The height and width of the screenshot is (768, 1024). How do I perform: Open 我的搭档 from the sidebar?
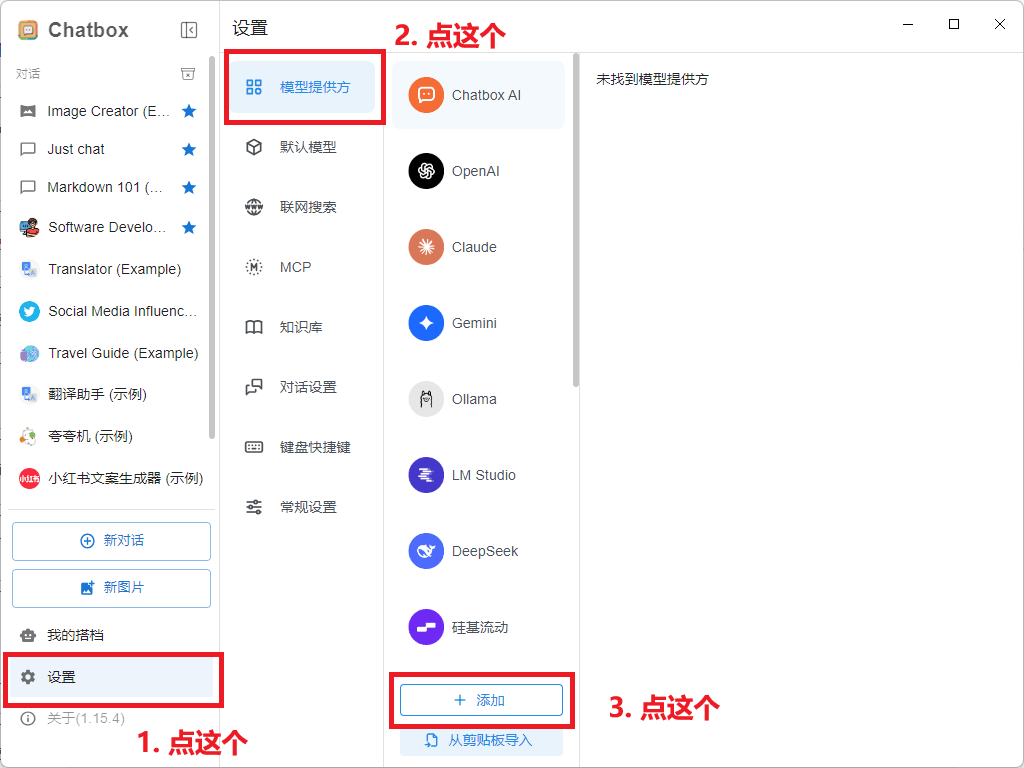tap(75, 634)
